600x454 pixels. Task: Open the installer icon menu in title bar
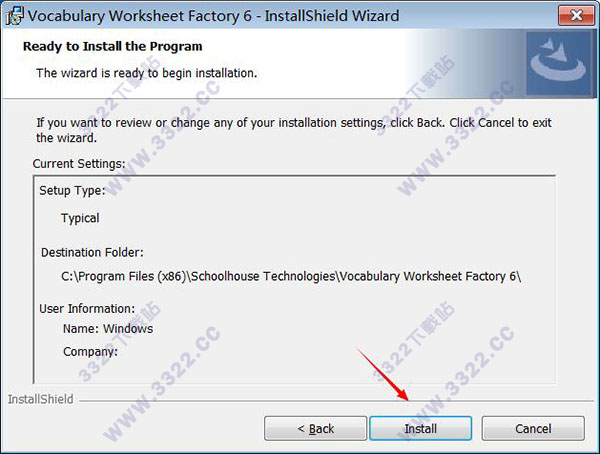[15, 16]
